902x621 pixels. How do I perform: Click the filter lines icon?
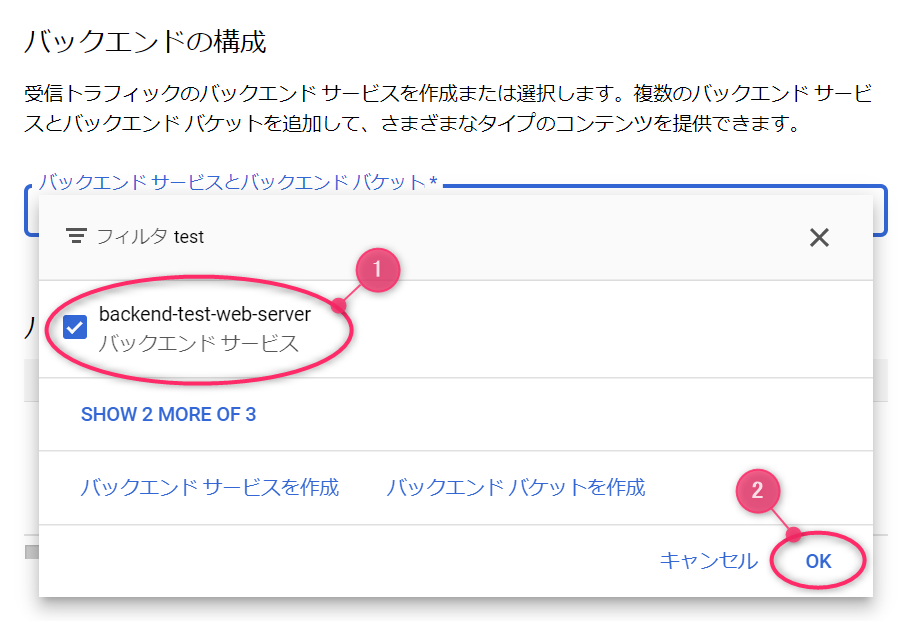point(76,236)
